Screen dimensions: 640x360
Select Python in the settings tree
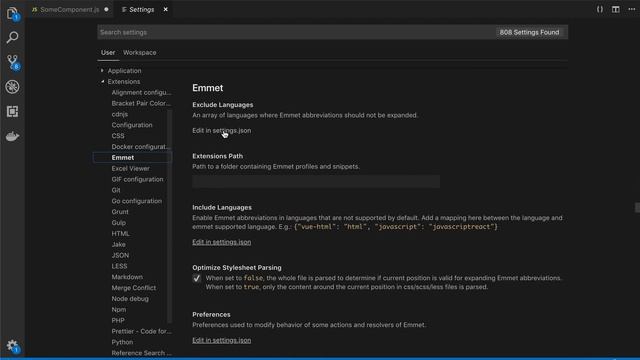pos(122,342)
